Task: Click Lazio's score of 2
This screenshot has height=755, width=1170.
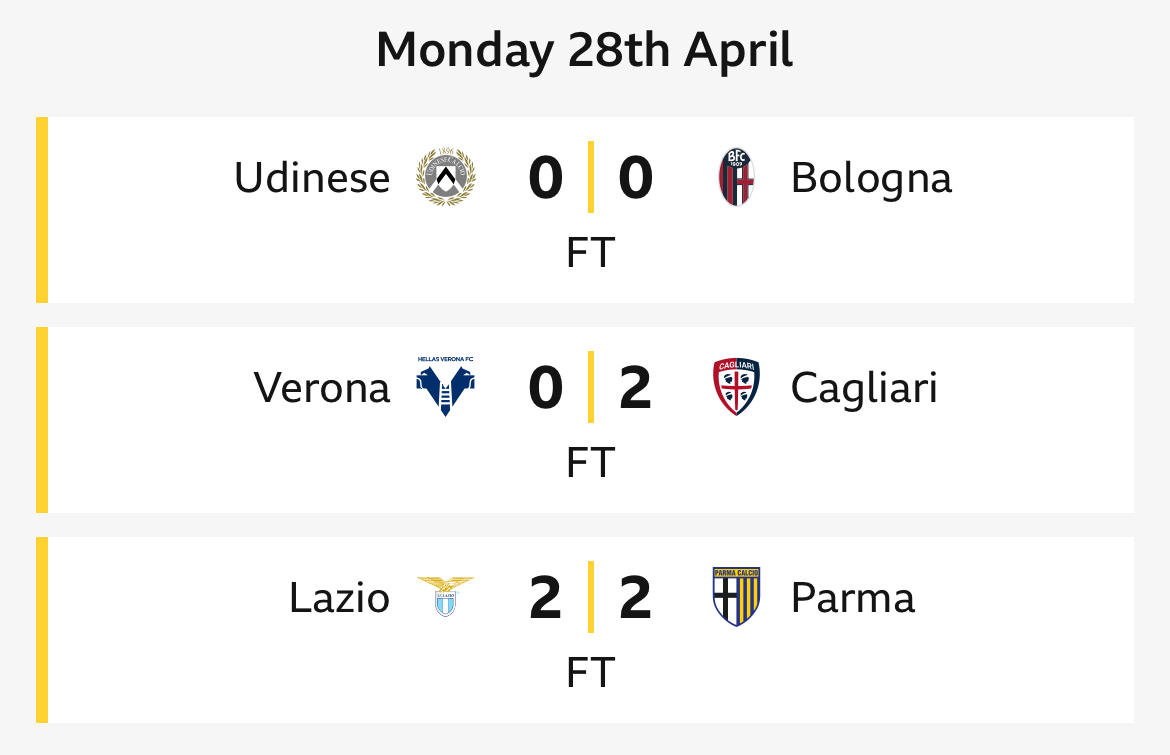Action: 545,598
